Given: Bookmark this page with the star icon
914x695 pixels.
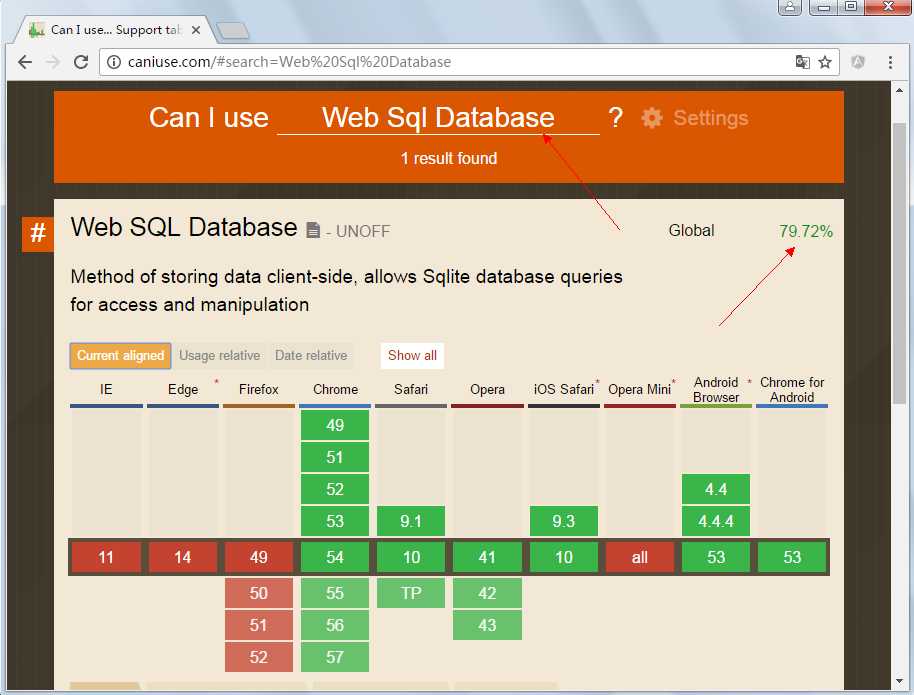Looking at the screenshot, I should click(x=825, y=62).
